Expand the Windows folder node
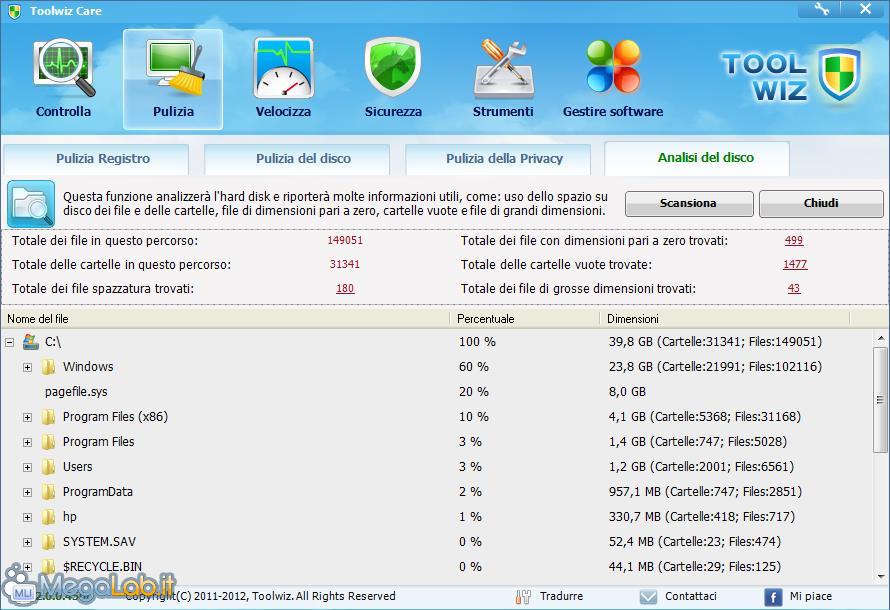The image size is (890, 610). [27, 367]
